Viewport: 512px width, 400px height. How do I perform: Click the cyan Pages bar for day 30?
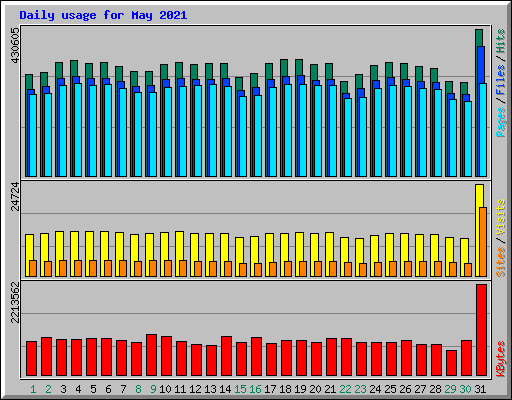pos(468,139)
